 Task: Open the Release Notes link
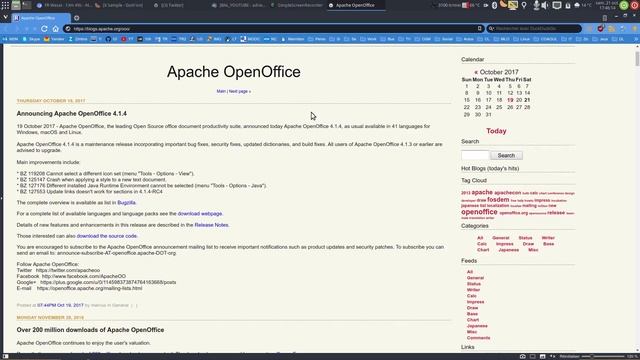point(211,225)
